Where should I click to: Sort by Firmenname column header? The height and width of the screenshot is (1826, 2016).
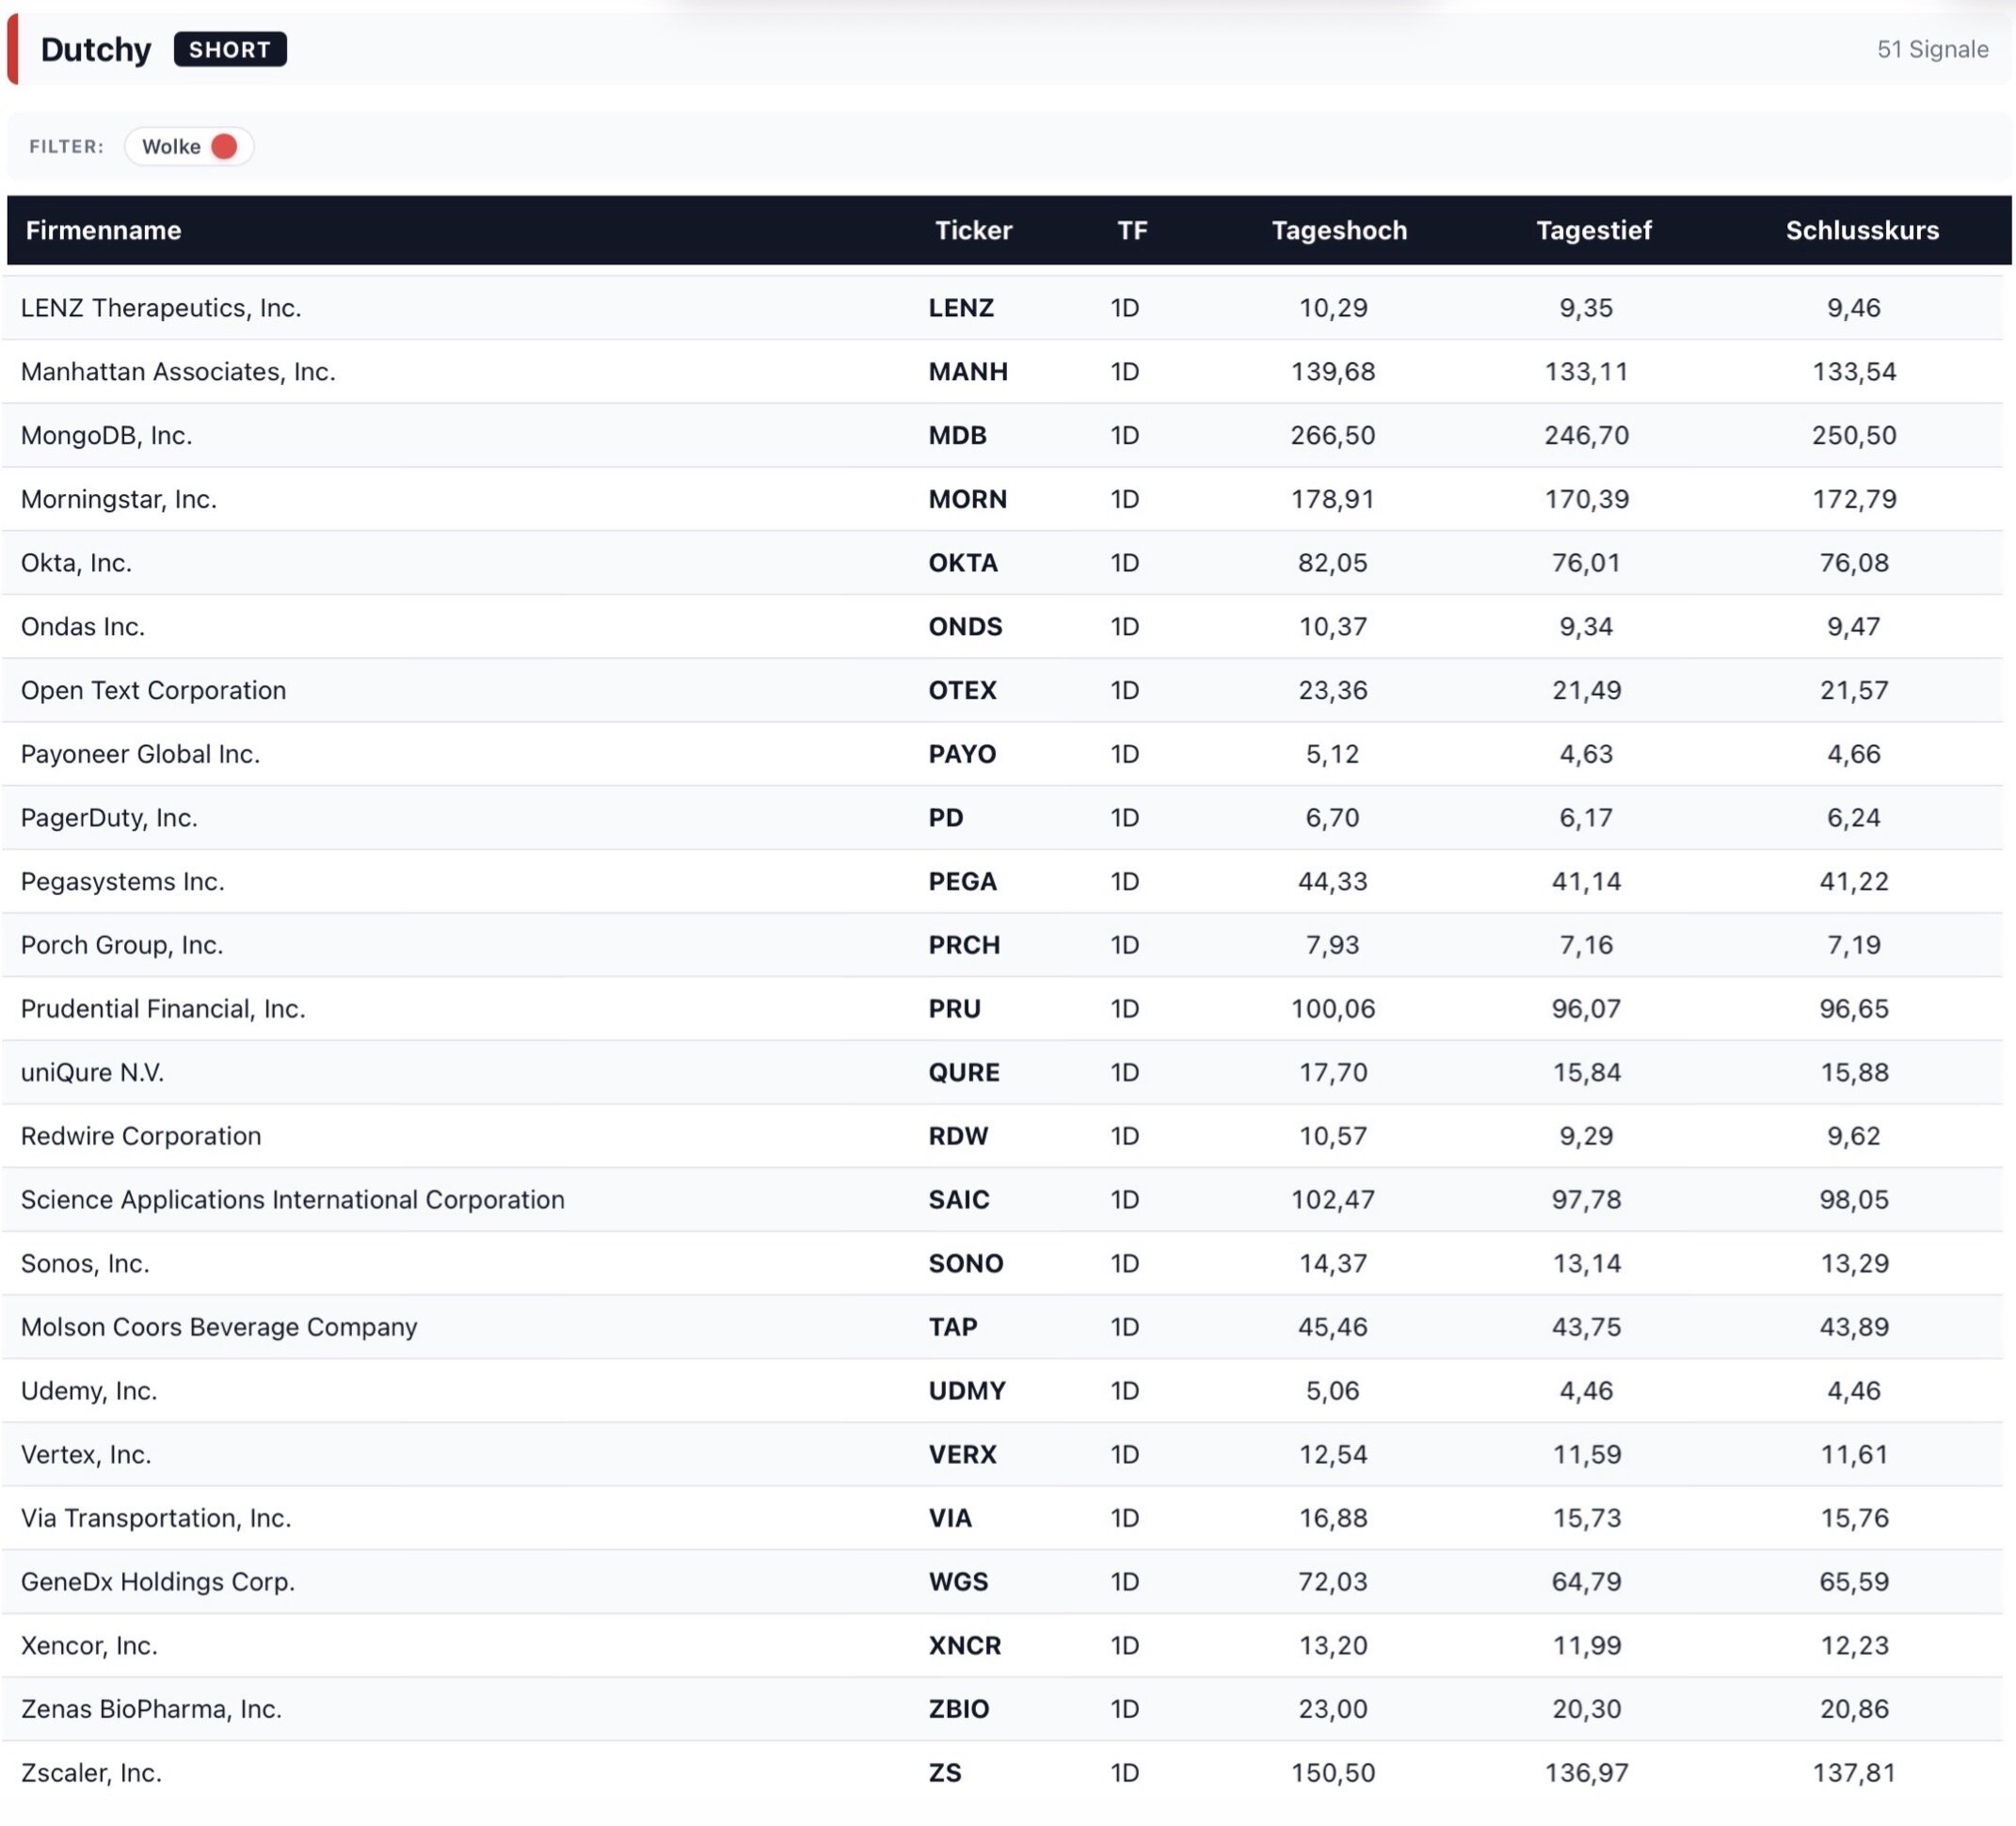pos(103,230)
